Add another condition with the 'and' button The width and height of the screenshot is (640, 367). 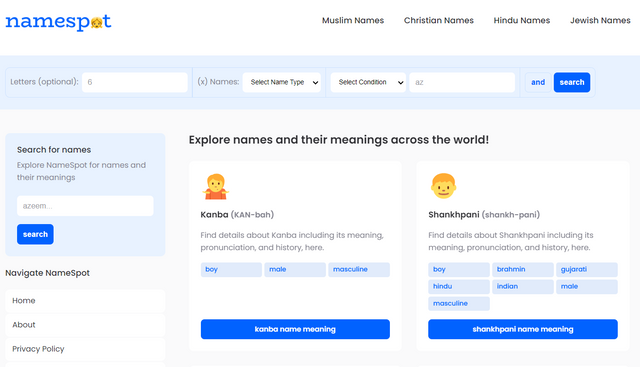coord(538,82)
